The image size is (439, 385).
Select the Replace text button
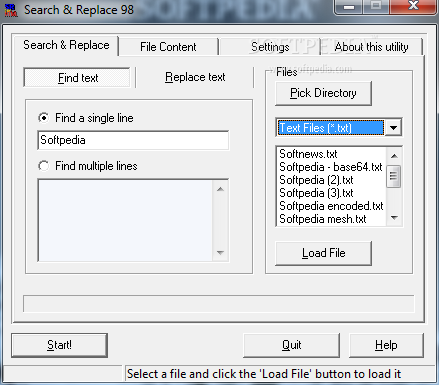[x=195, y=77]
